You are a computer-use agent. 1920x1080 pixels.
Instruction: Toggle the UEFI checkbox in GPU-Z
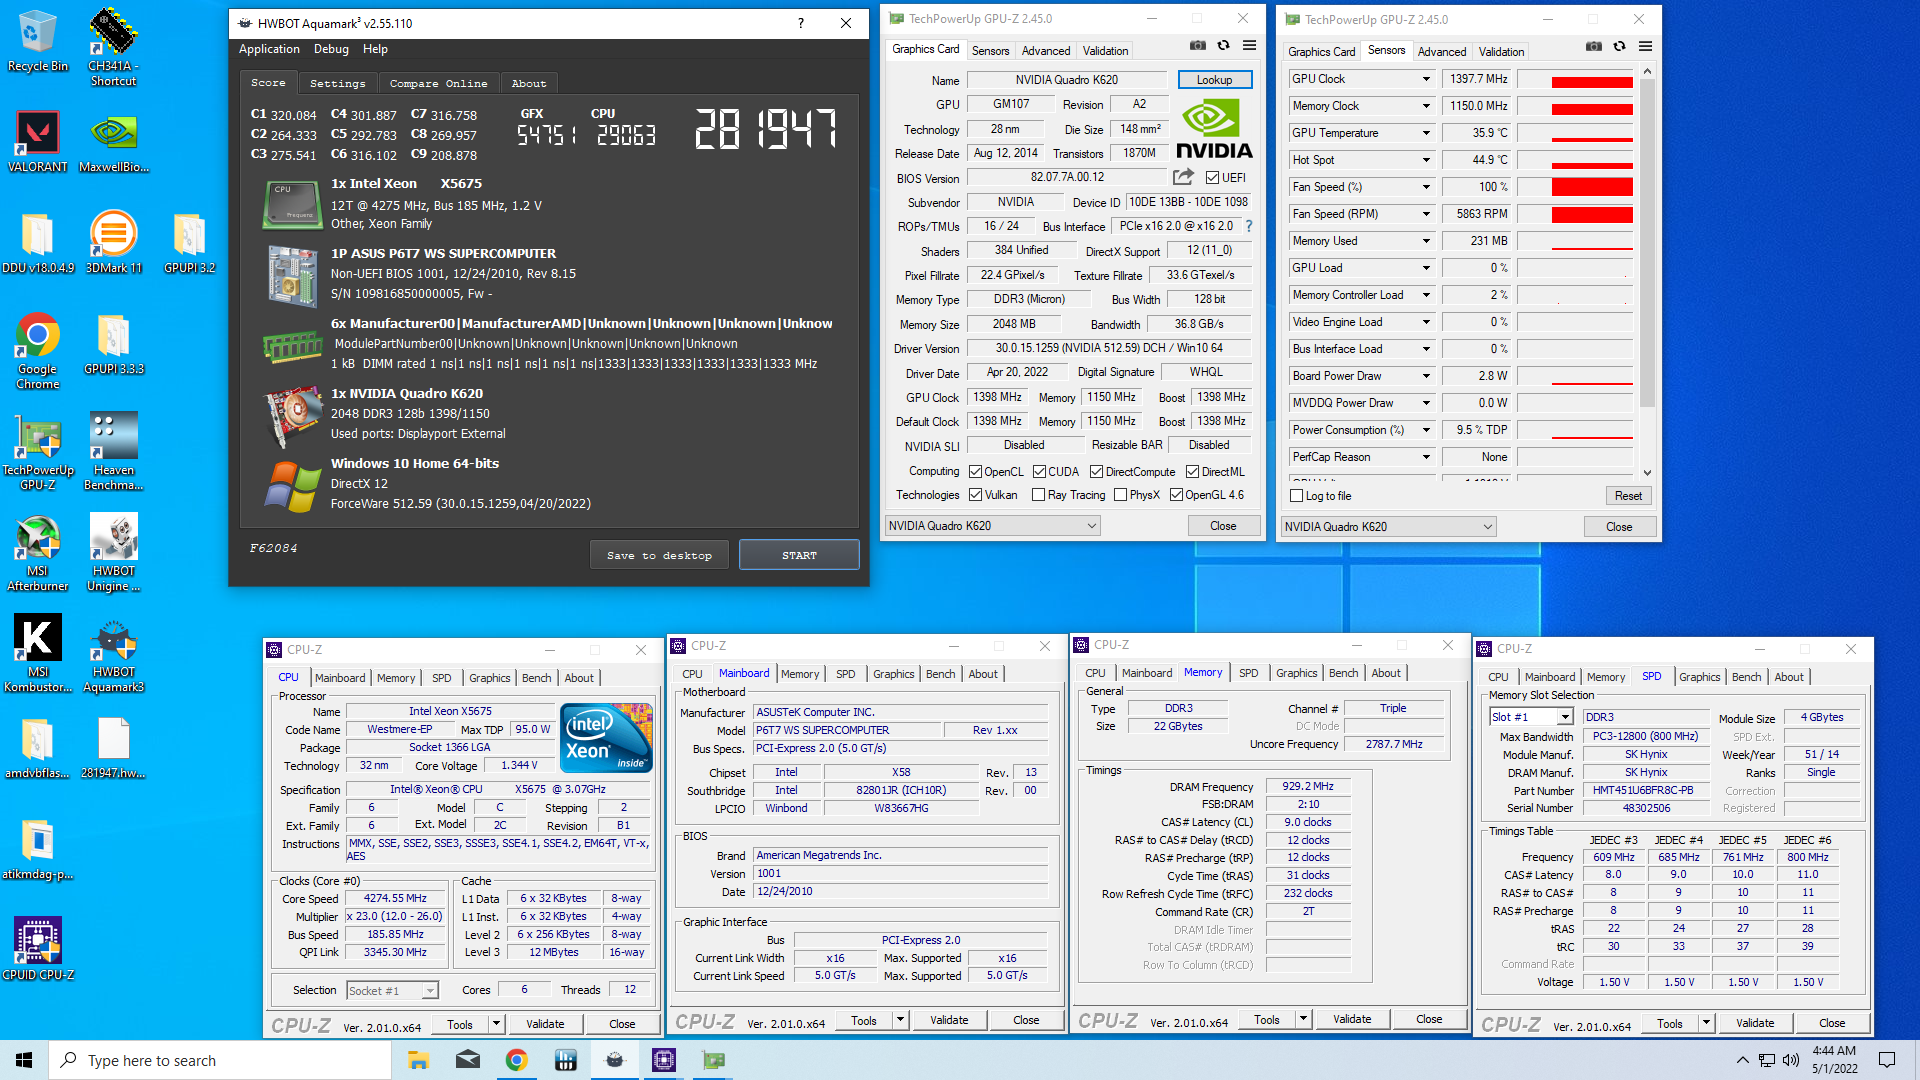[x=1212, y=178]
